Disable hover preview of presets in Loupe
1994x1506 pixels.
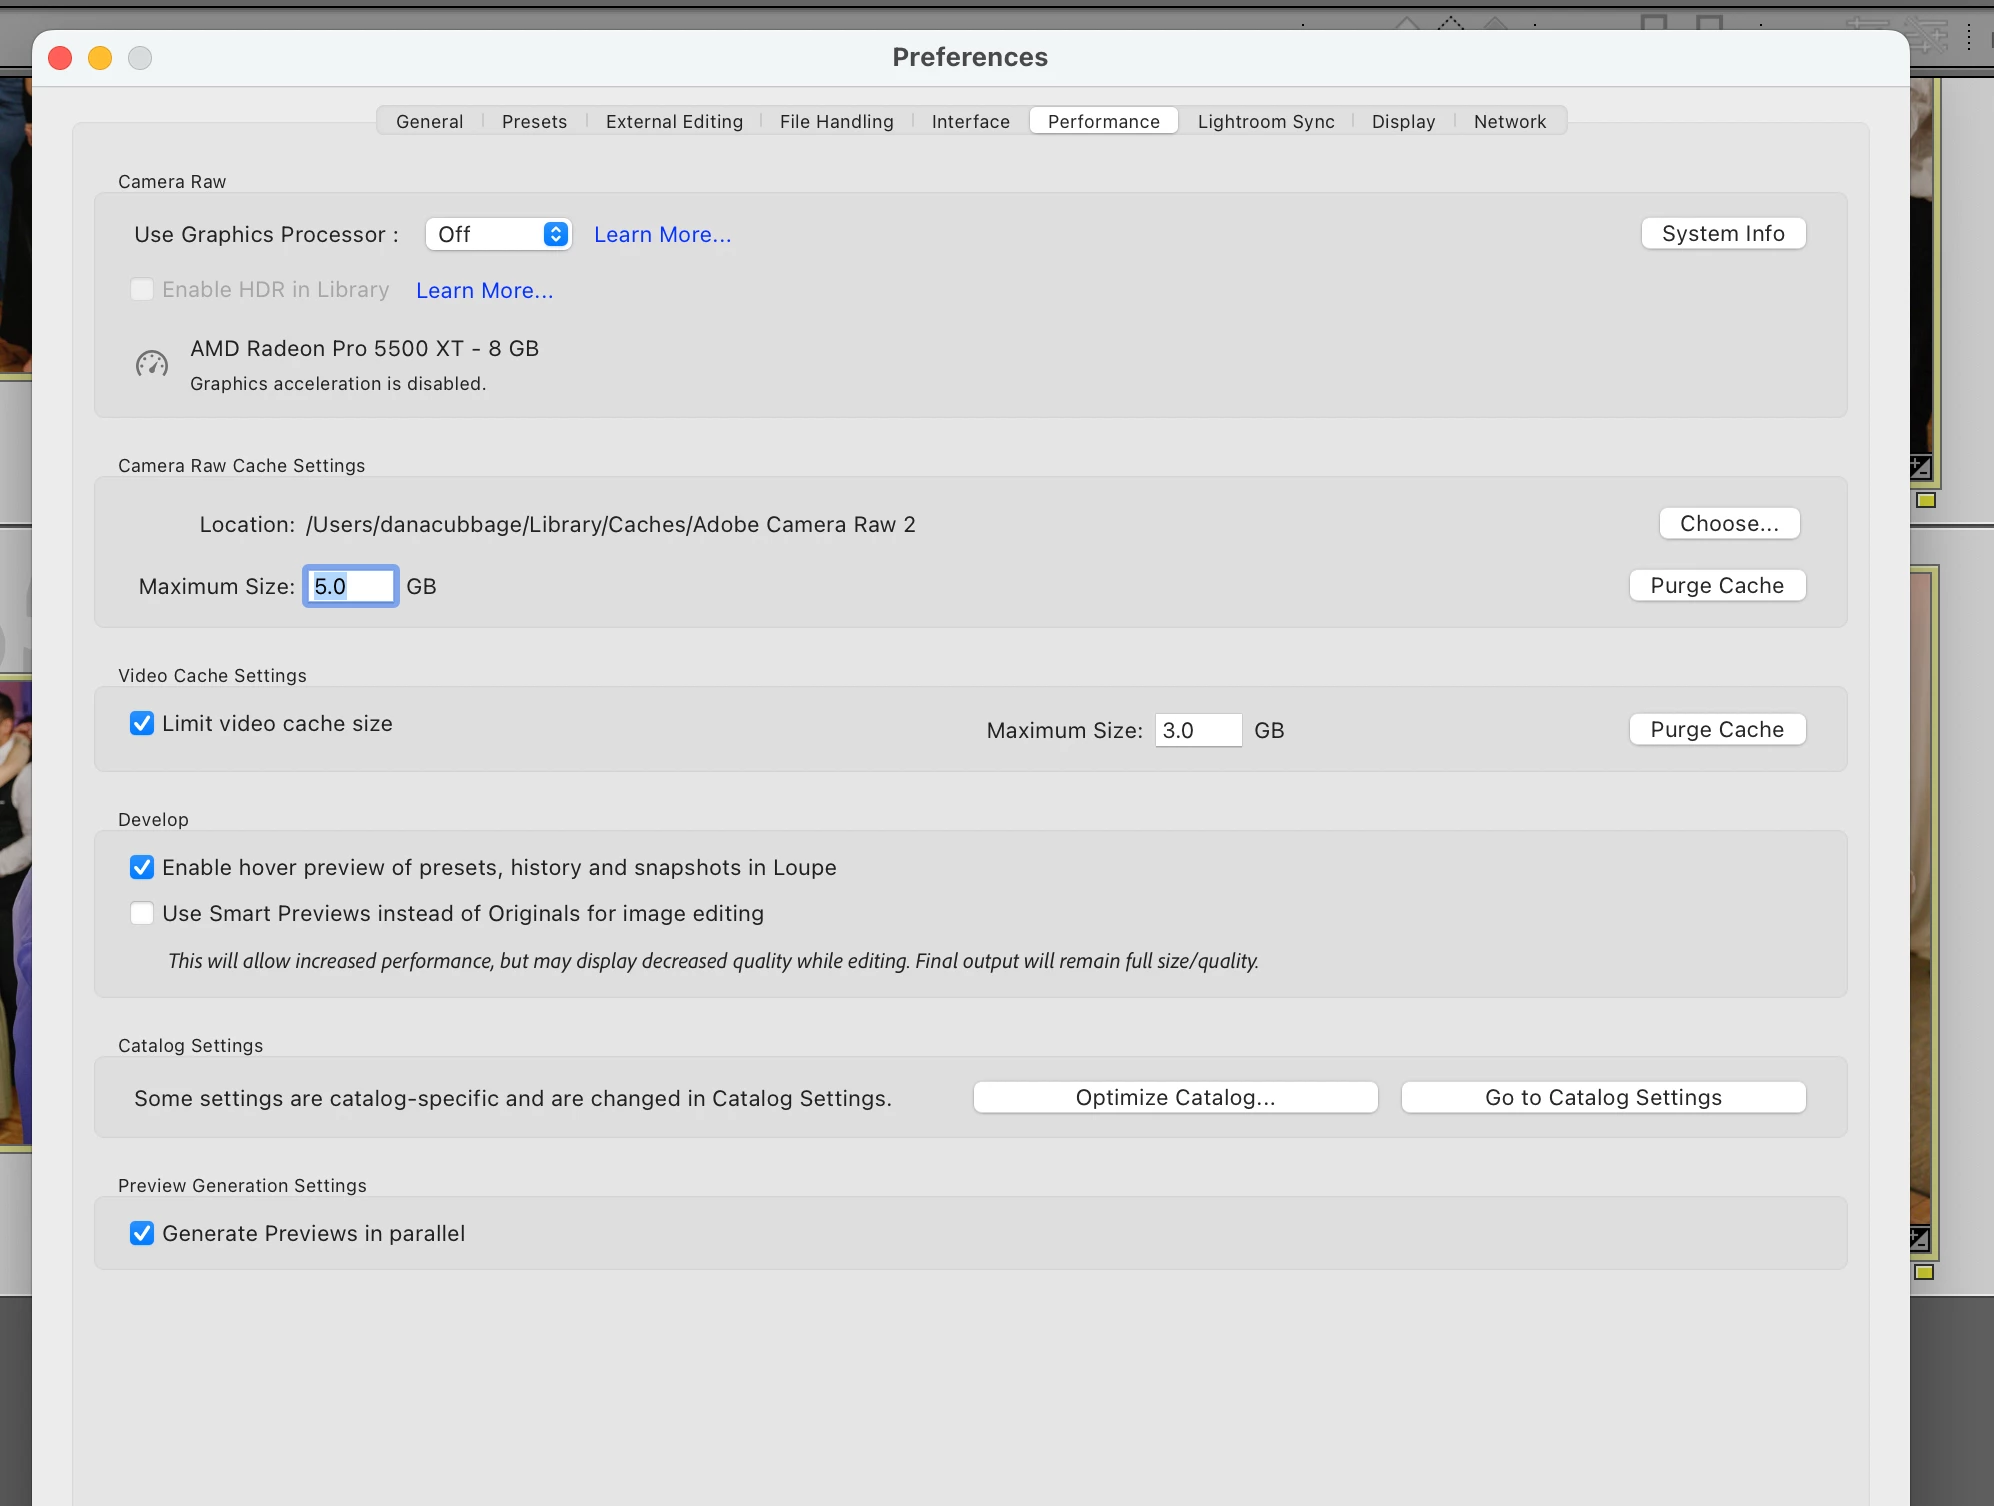[142, 867]
